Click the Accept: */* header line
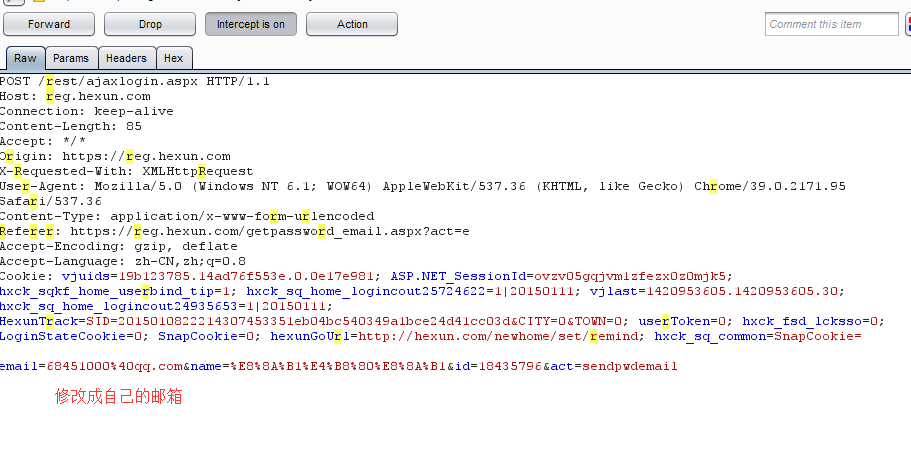The width and height of the screenshot is (911, 463). click(43, 142)
